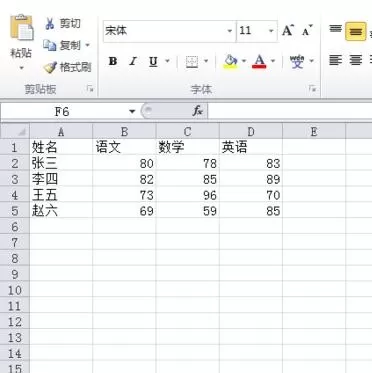Image resolution: width=372 pixels, height=373 pixels.
Task: Select column D header
Action: coord(251,132)
